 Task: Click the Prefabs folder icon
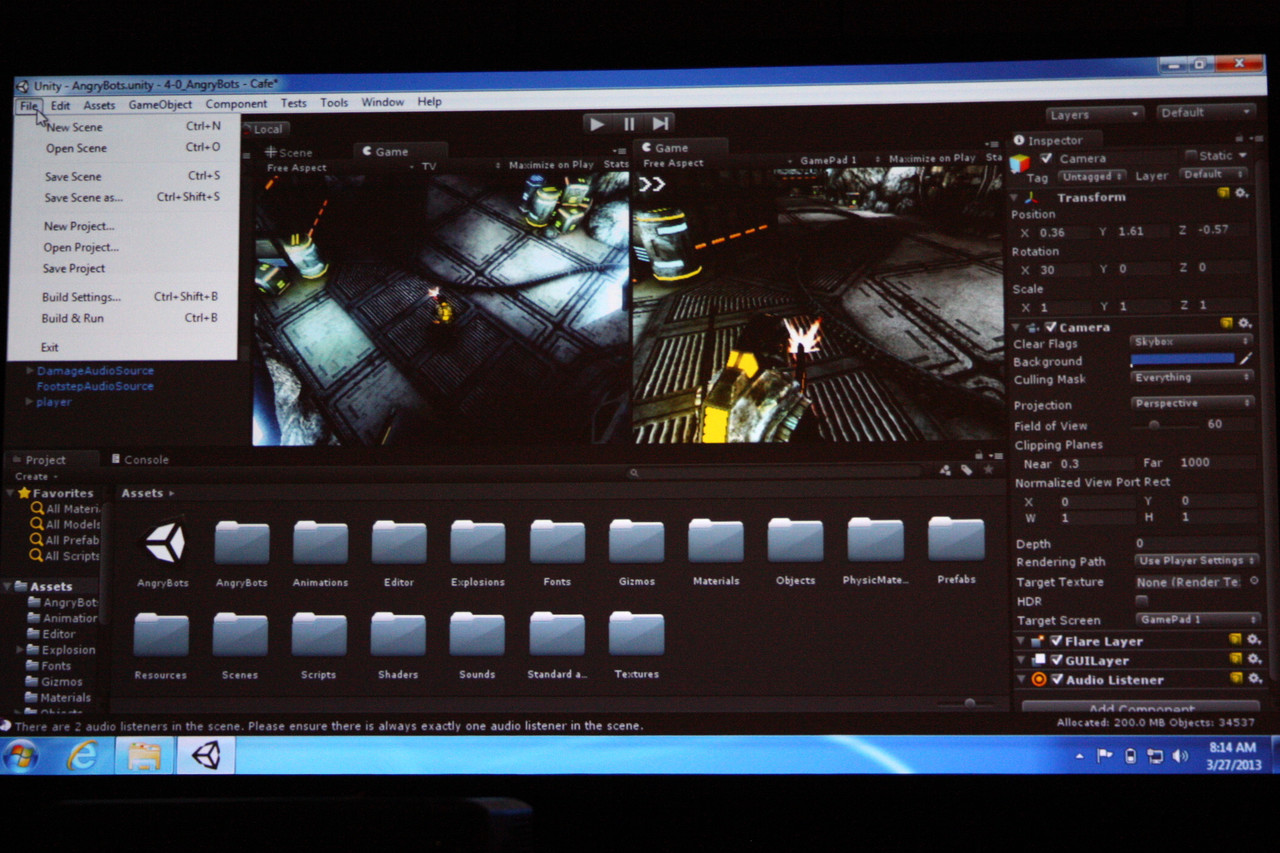pyautogui.click(x=956, y=540)
